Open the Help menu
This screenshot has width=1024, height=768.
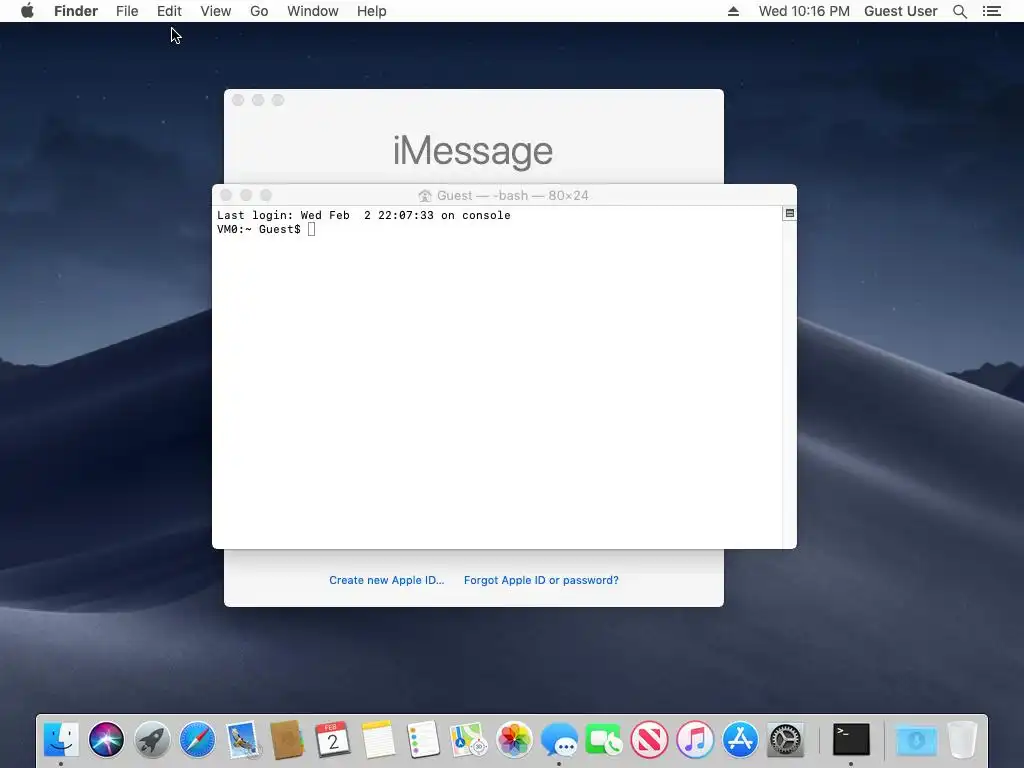click(x=372, y=11)
